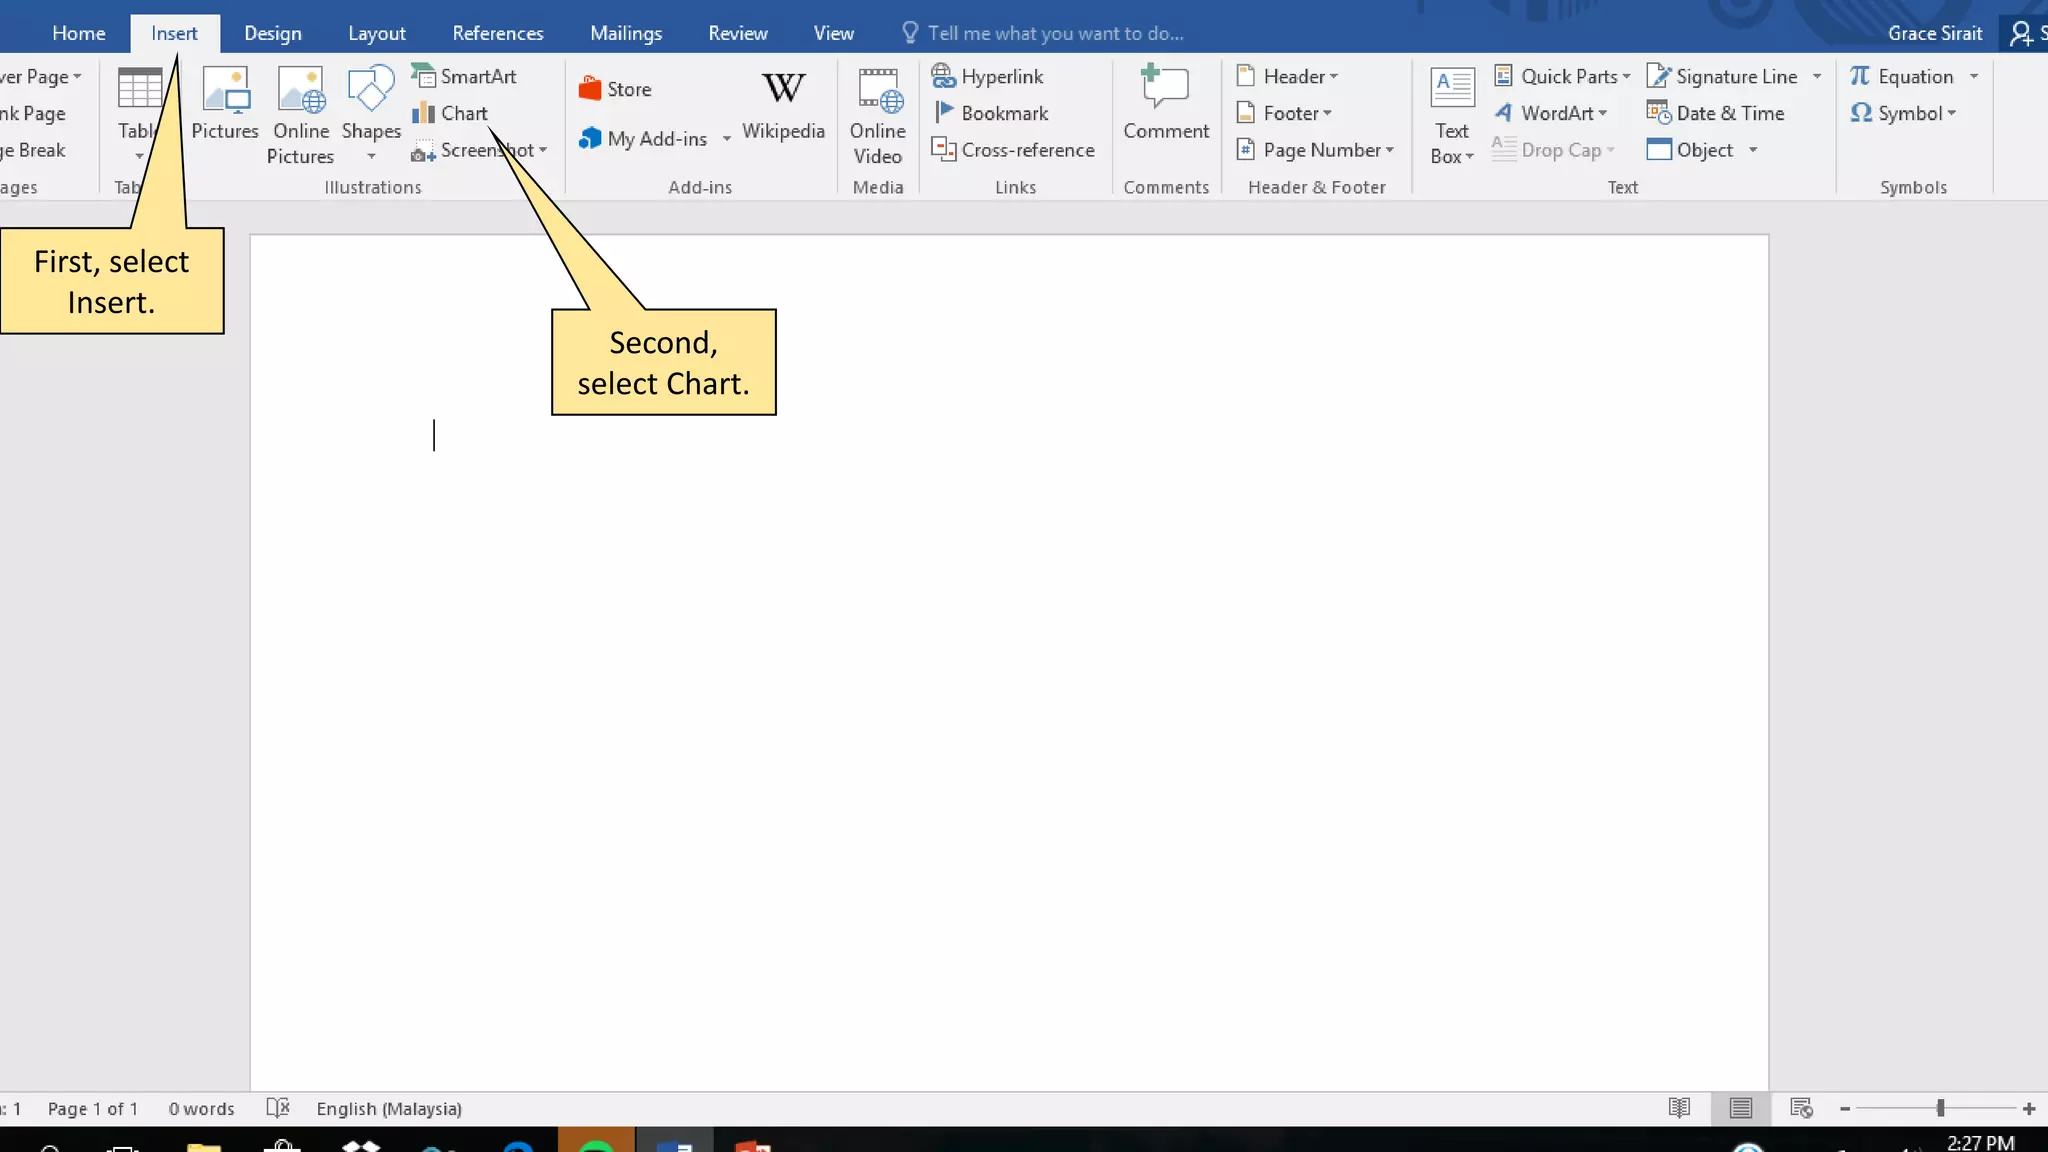Open the Office Store add-ins
2048x1152 pixels.
tap(615, 89)
